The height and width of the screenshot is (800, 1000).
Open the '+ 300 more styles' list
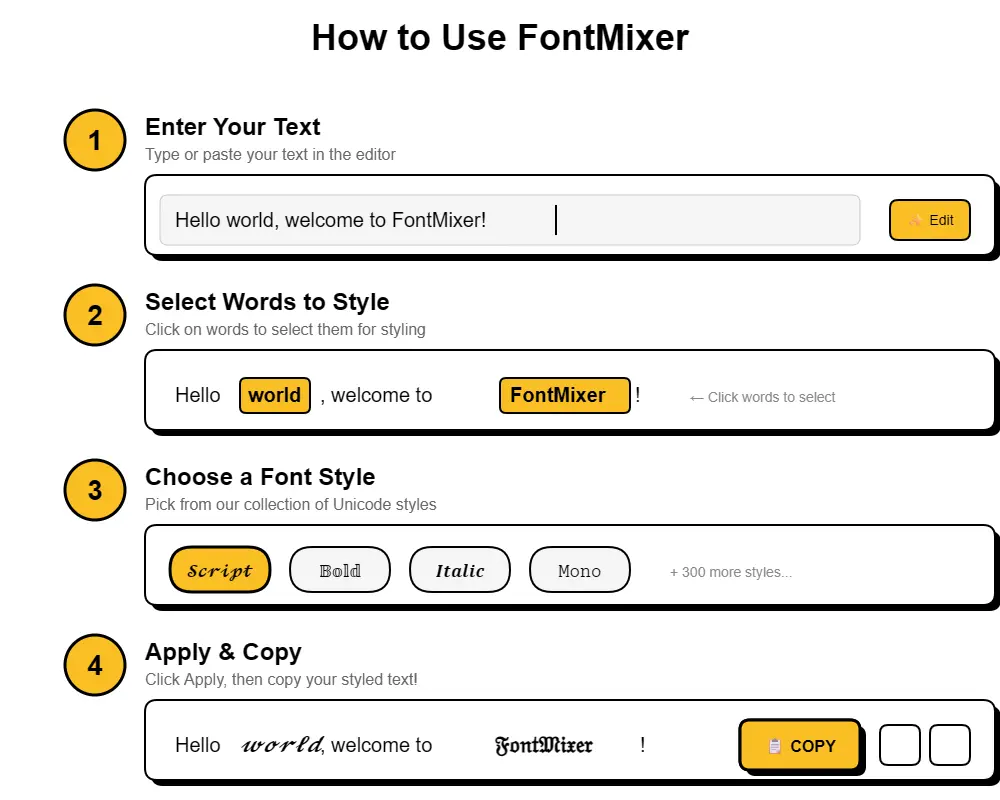pos(729,572)
